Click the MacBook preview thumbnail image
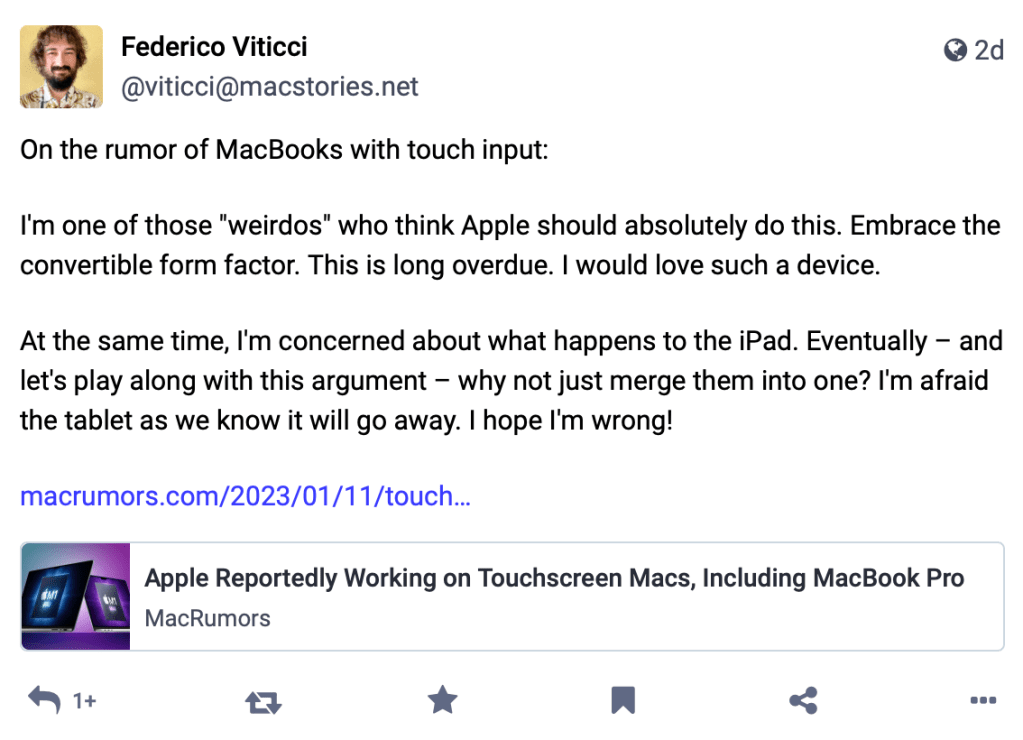 76,597
